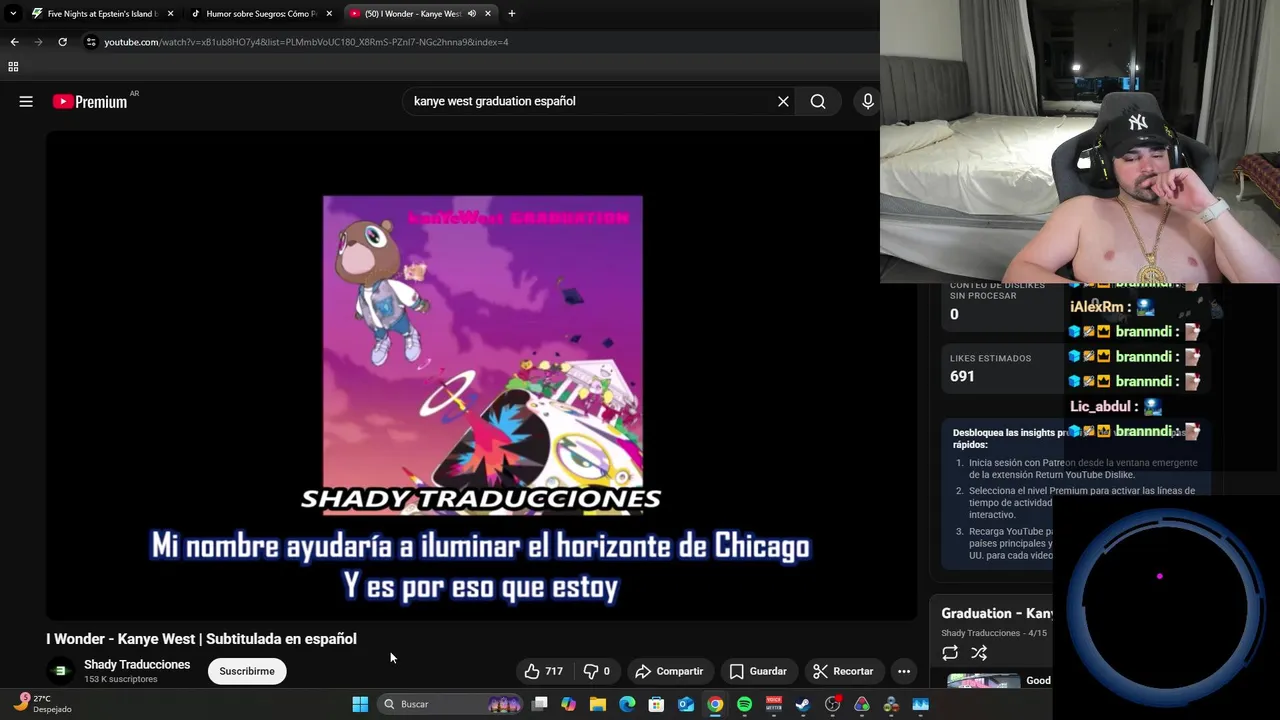Viewport: 1280px width, 720px height.
Task: Open Outlook from the taskbar
Action: 686,704
